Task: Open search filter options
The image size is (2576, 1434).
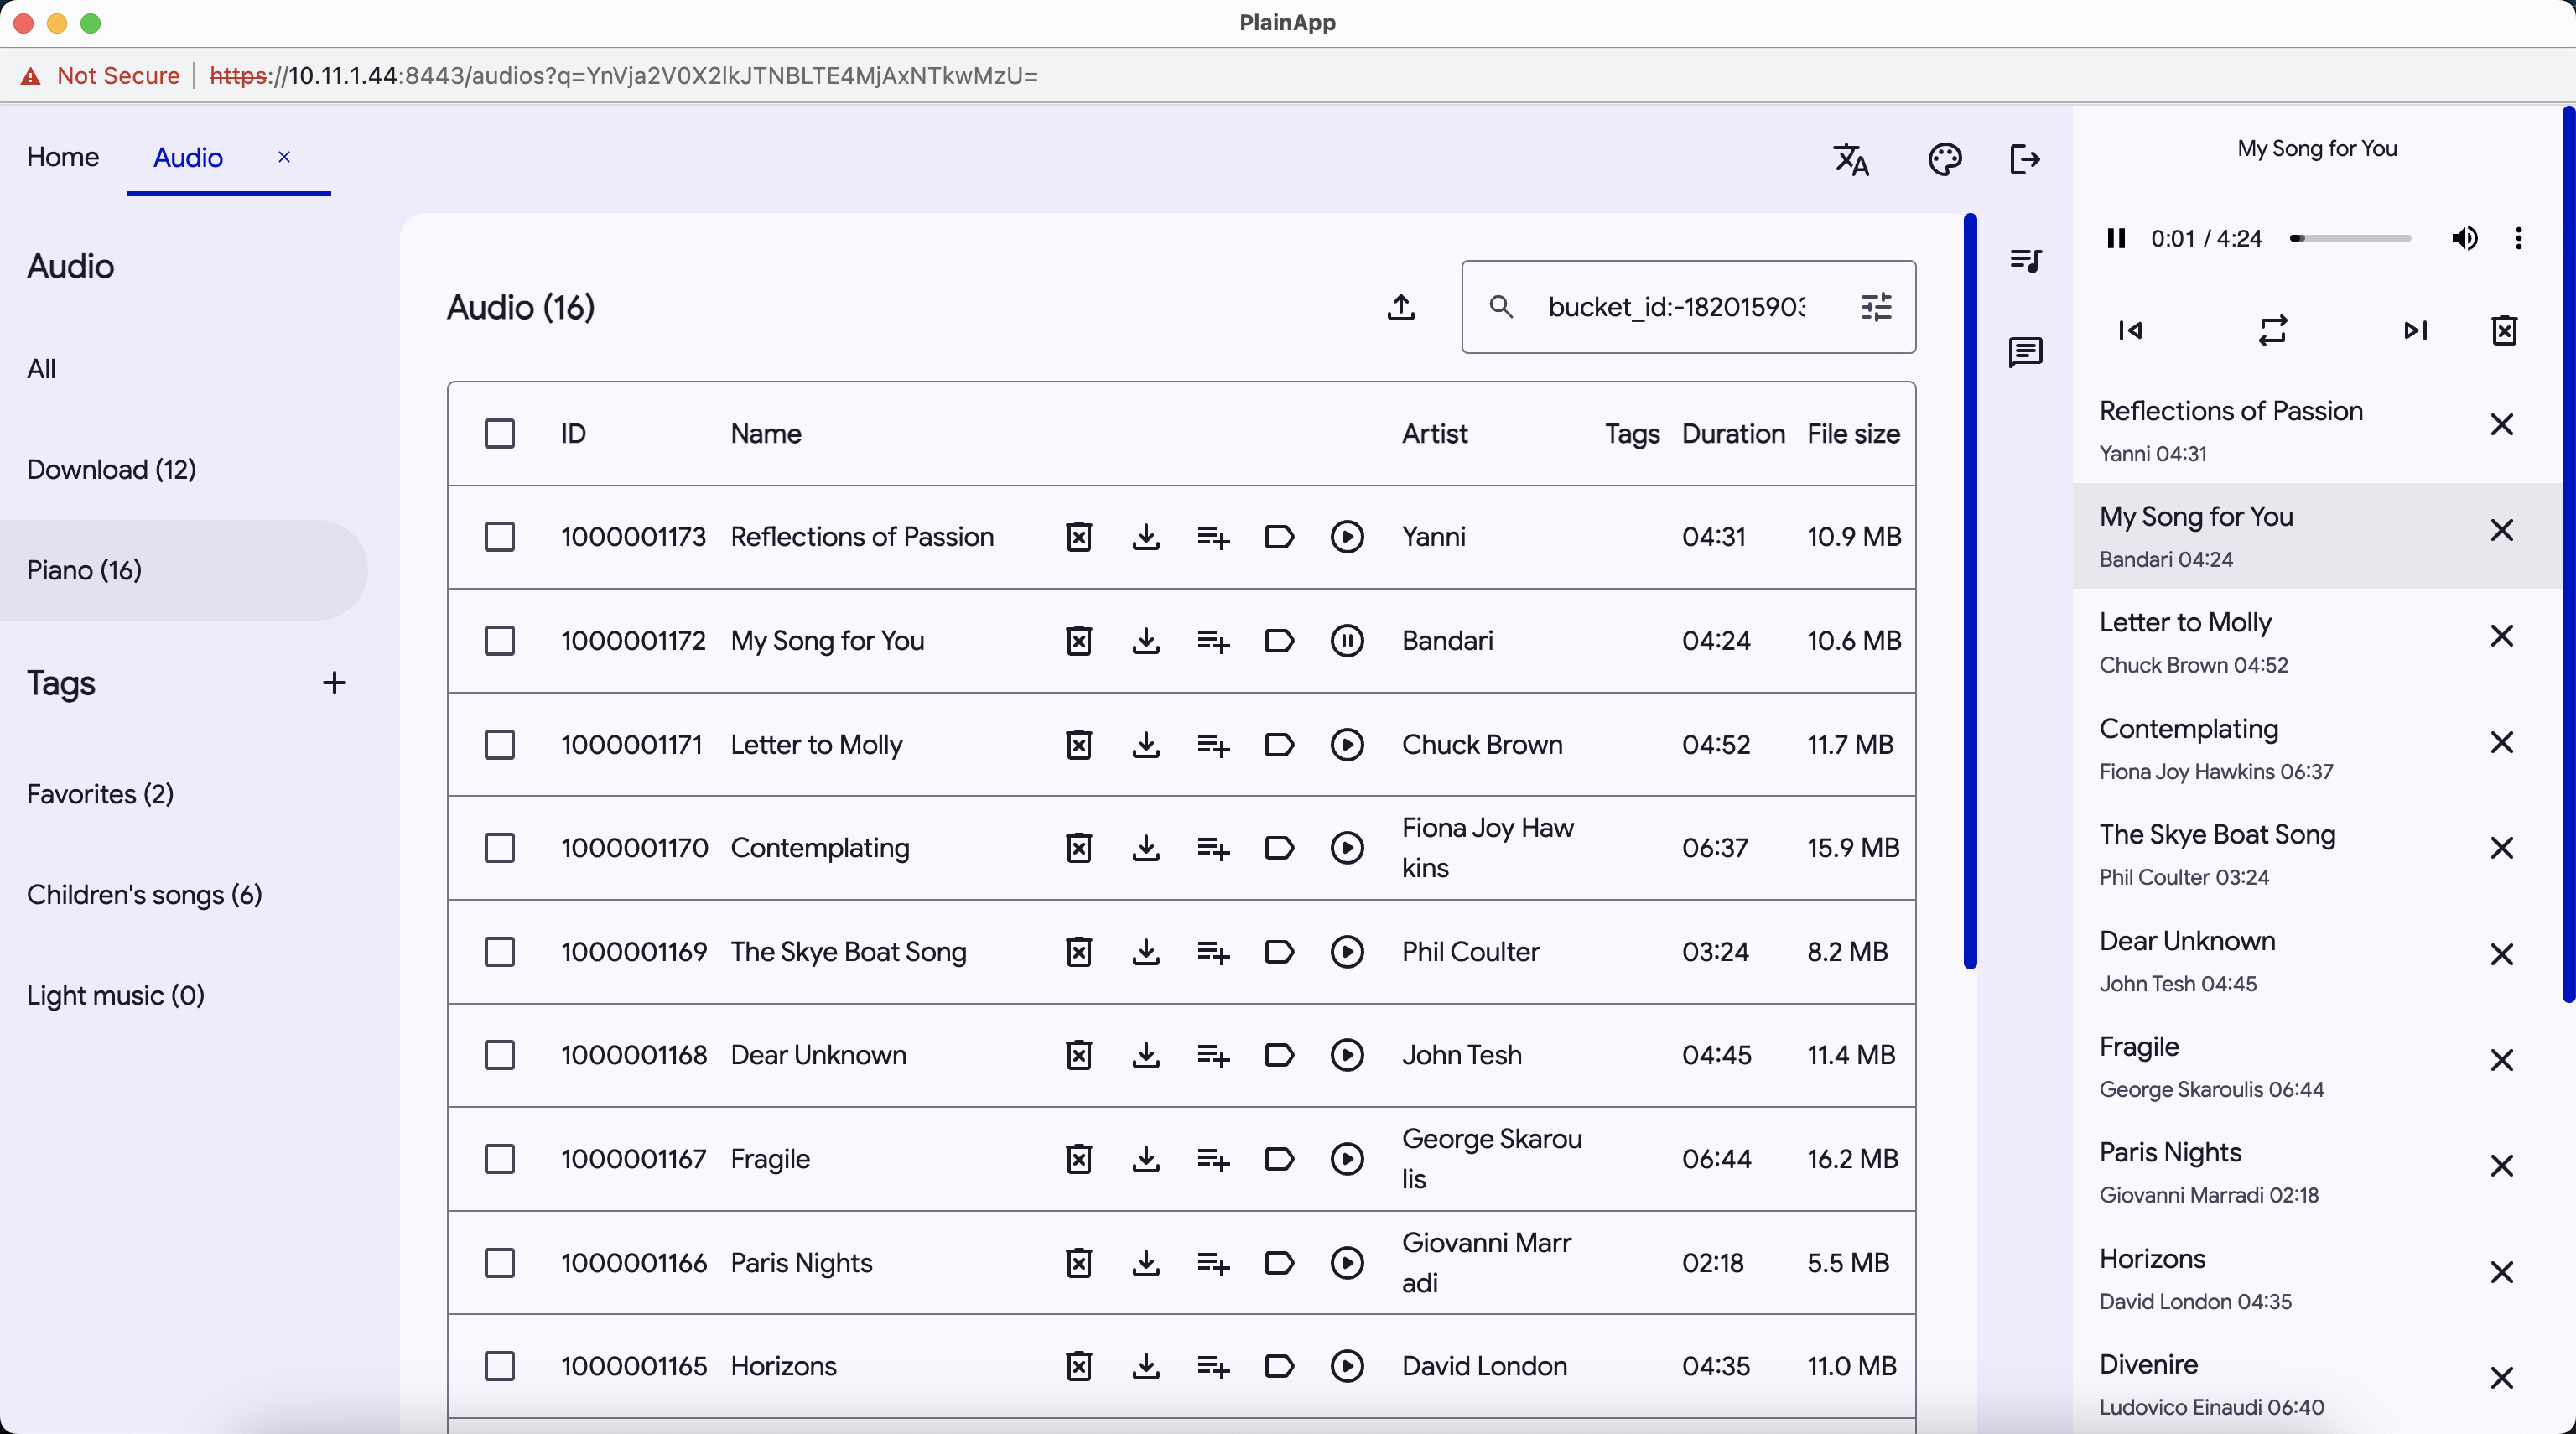Action: click(x=1876, y=307)
